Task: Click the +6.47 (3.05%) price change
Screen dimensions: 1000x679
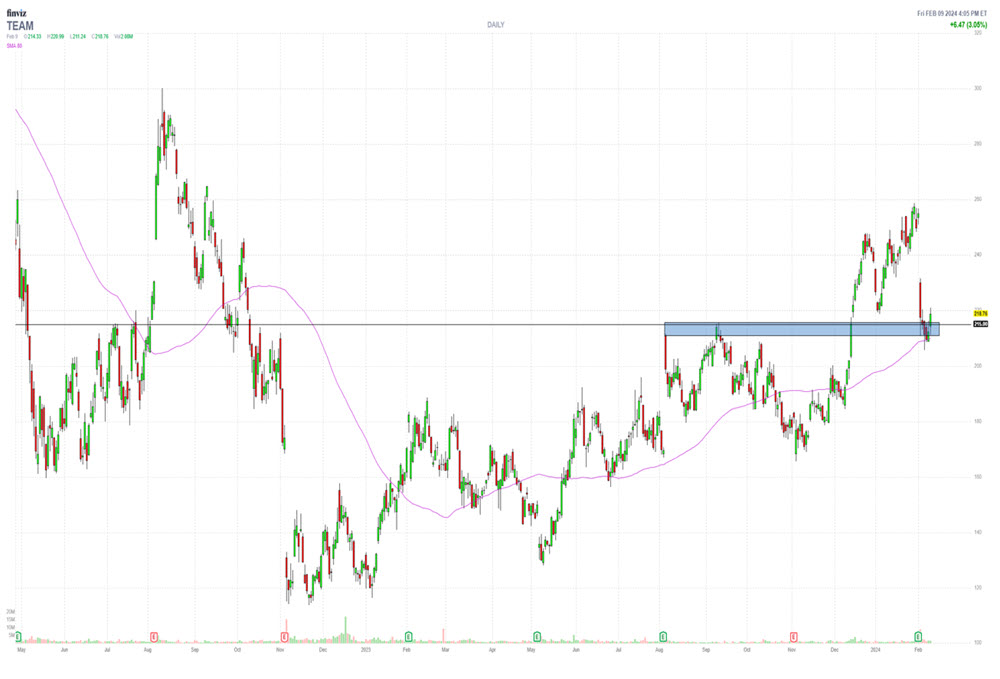Action: 965,24
